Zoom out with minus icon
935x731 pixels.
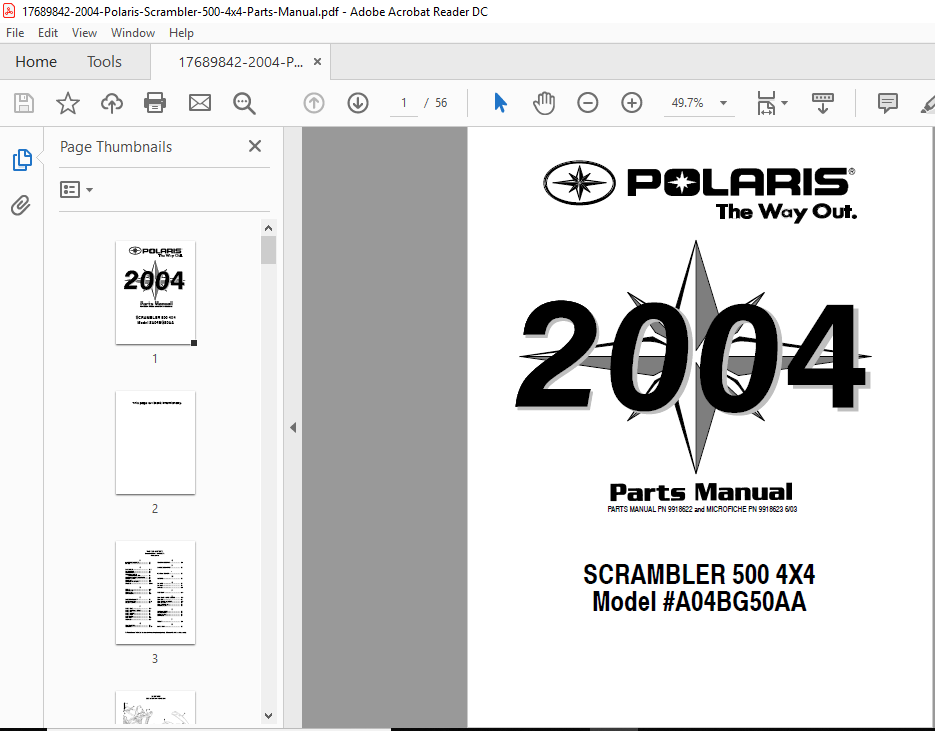[x=587, y=103]
